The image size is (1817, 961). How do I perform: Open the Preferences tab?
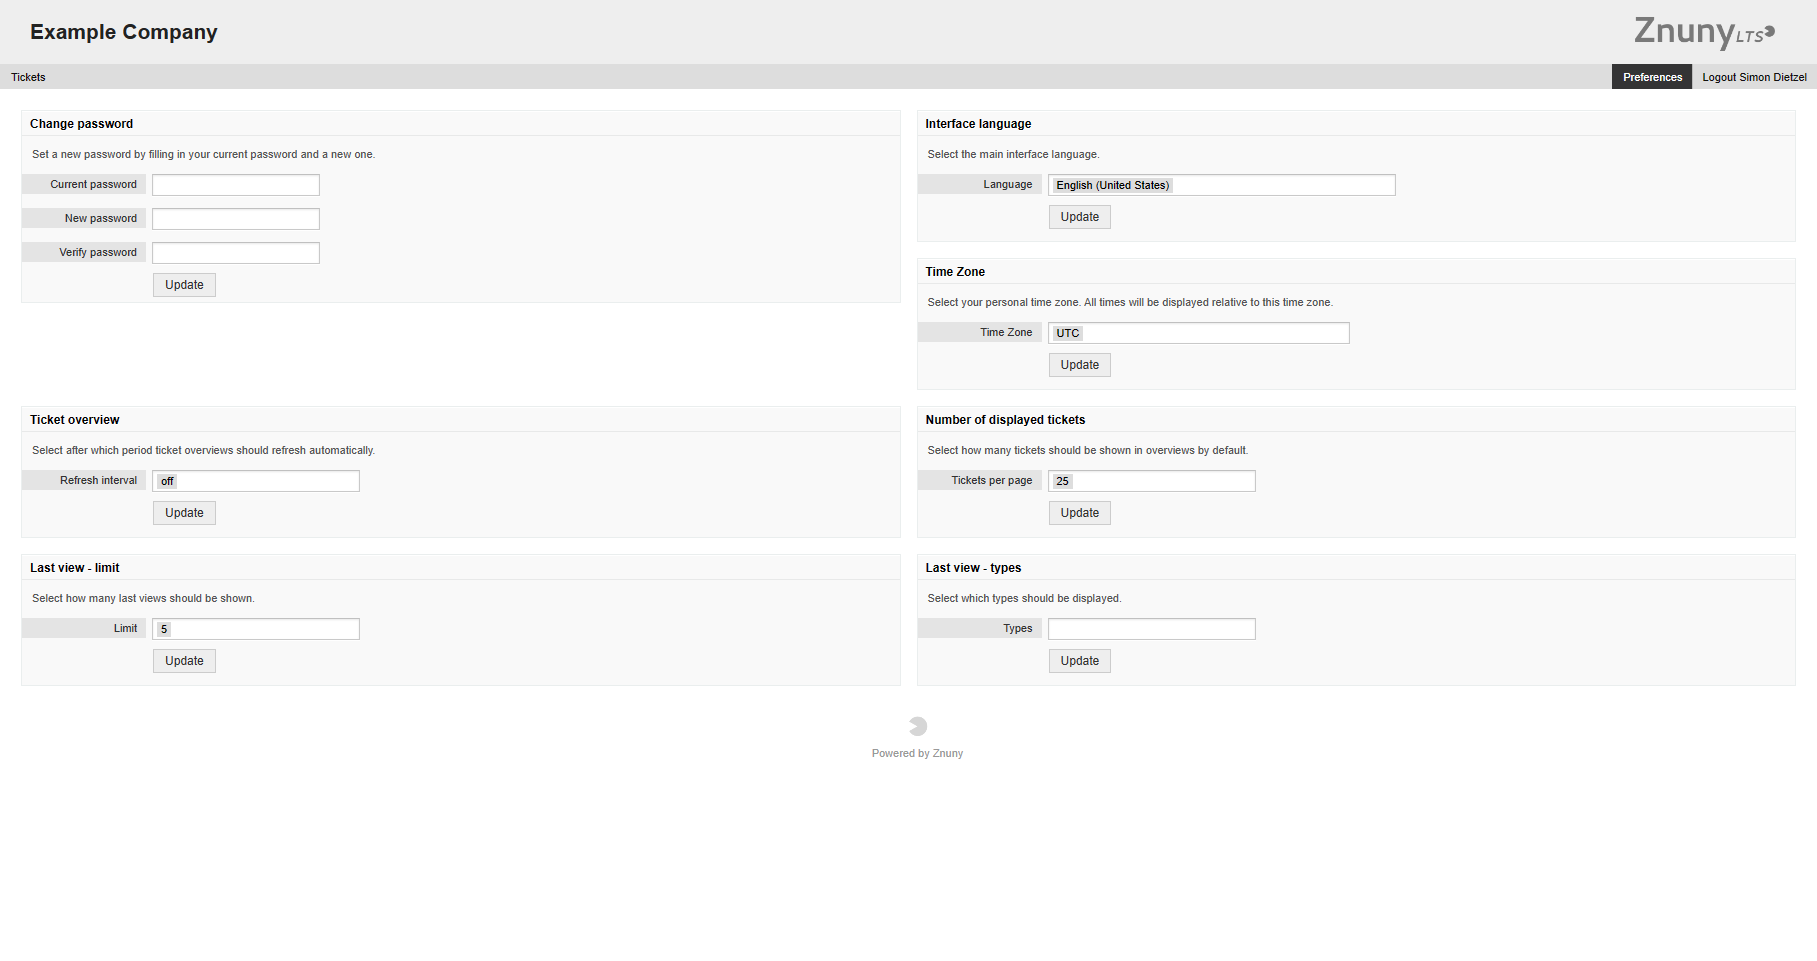[x=1652, y=77]
